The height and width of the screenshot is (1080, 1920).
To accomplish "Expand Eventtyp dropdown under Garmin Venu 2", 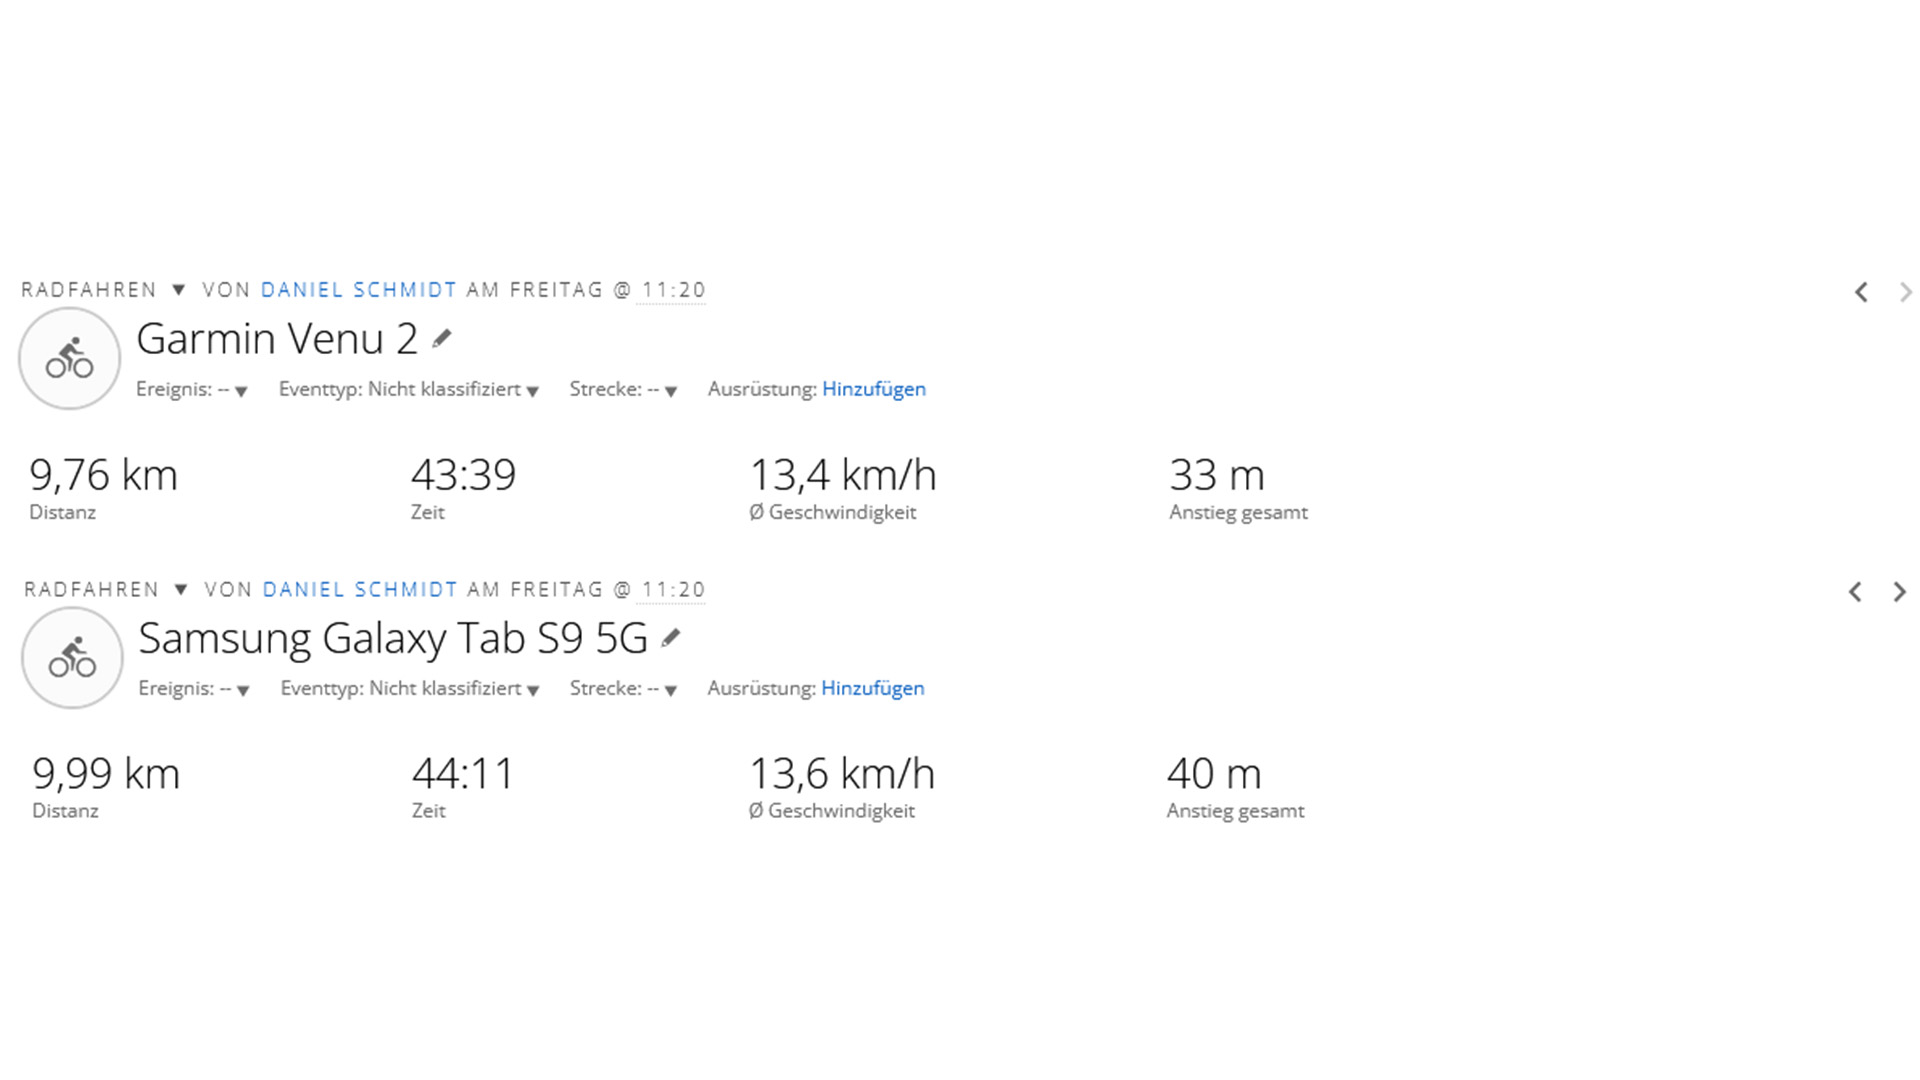I will 409,390.
